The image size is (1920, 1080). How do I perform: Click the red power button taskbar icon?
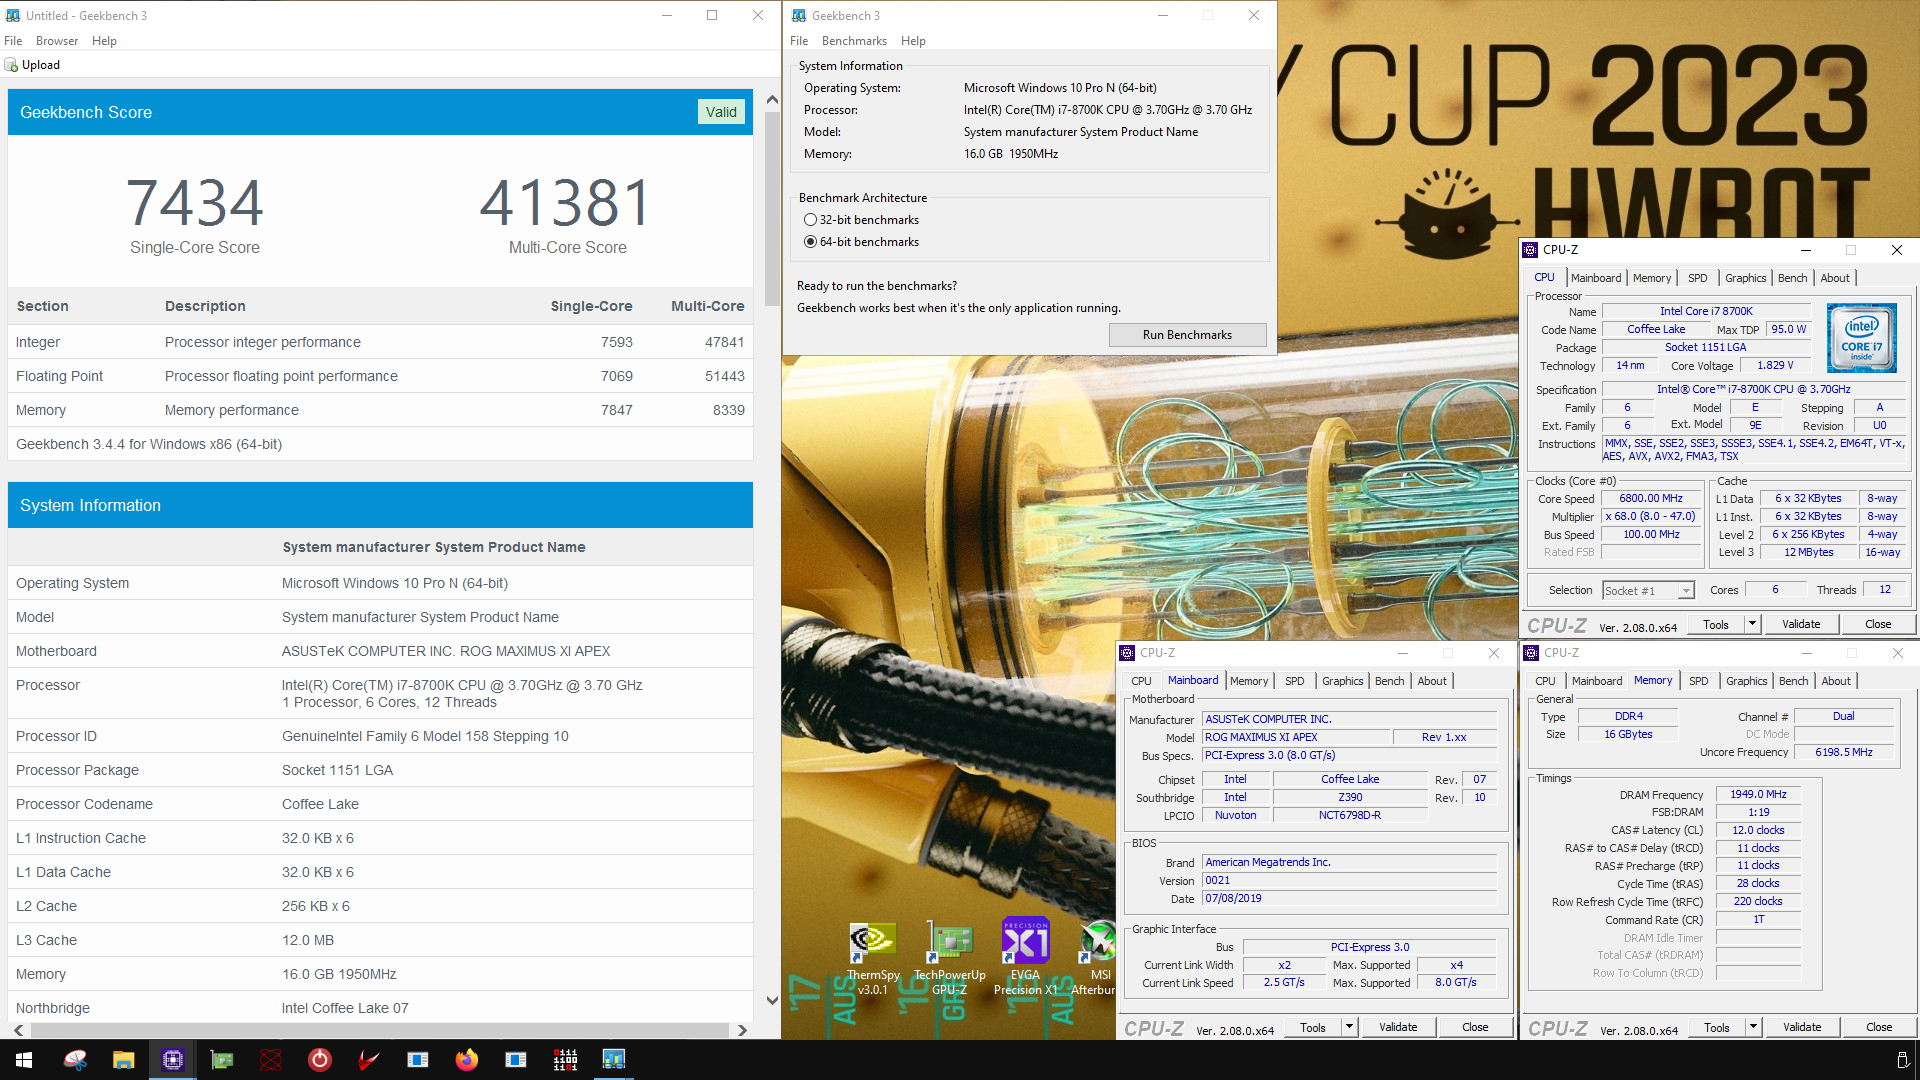coord(320,1060)
